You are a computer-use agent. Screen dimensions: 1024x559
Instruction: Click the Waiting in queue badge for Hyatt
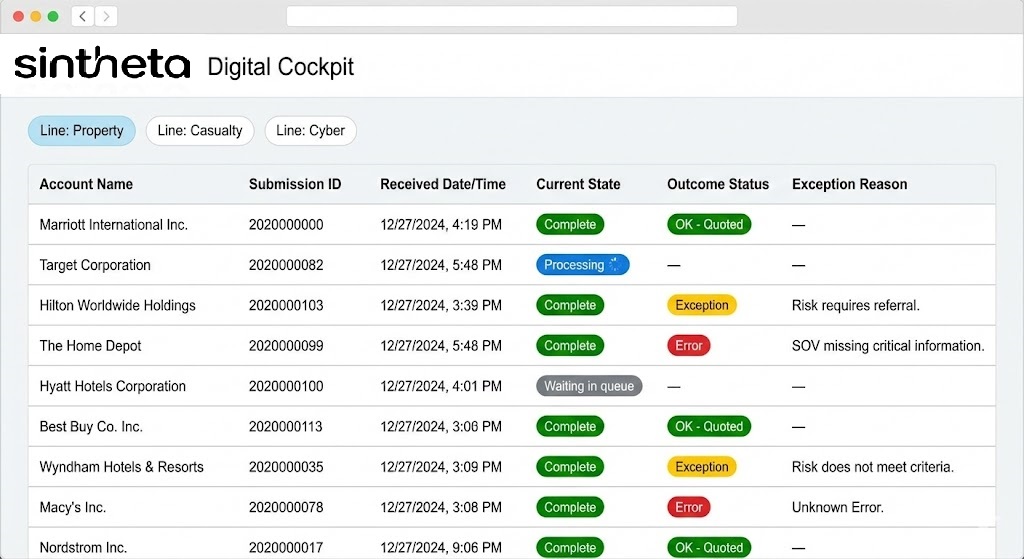point(589,386)
